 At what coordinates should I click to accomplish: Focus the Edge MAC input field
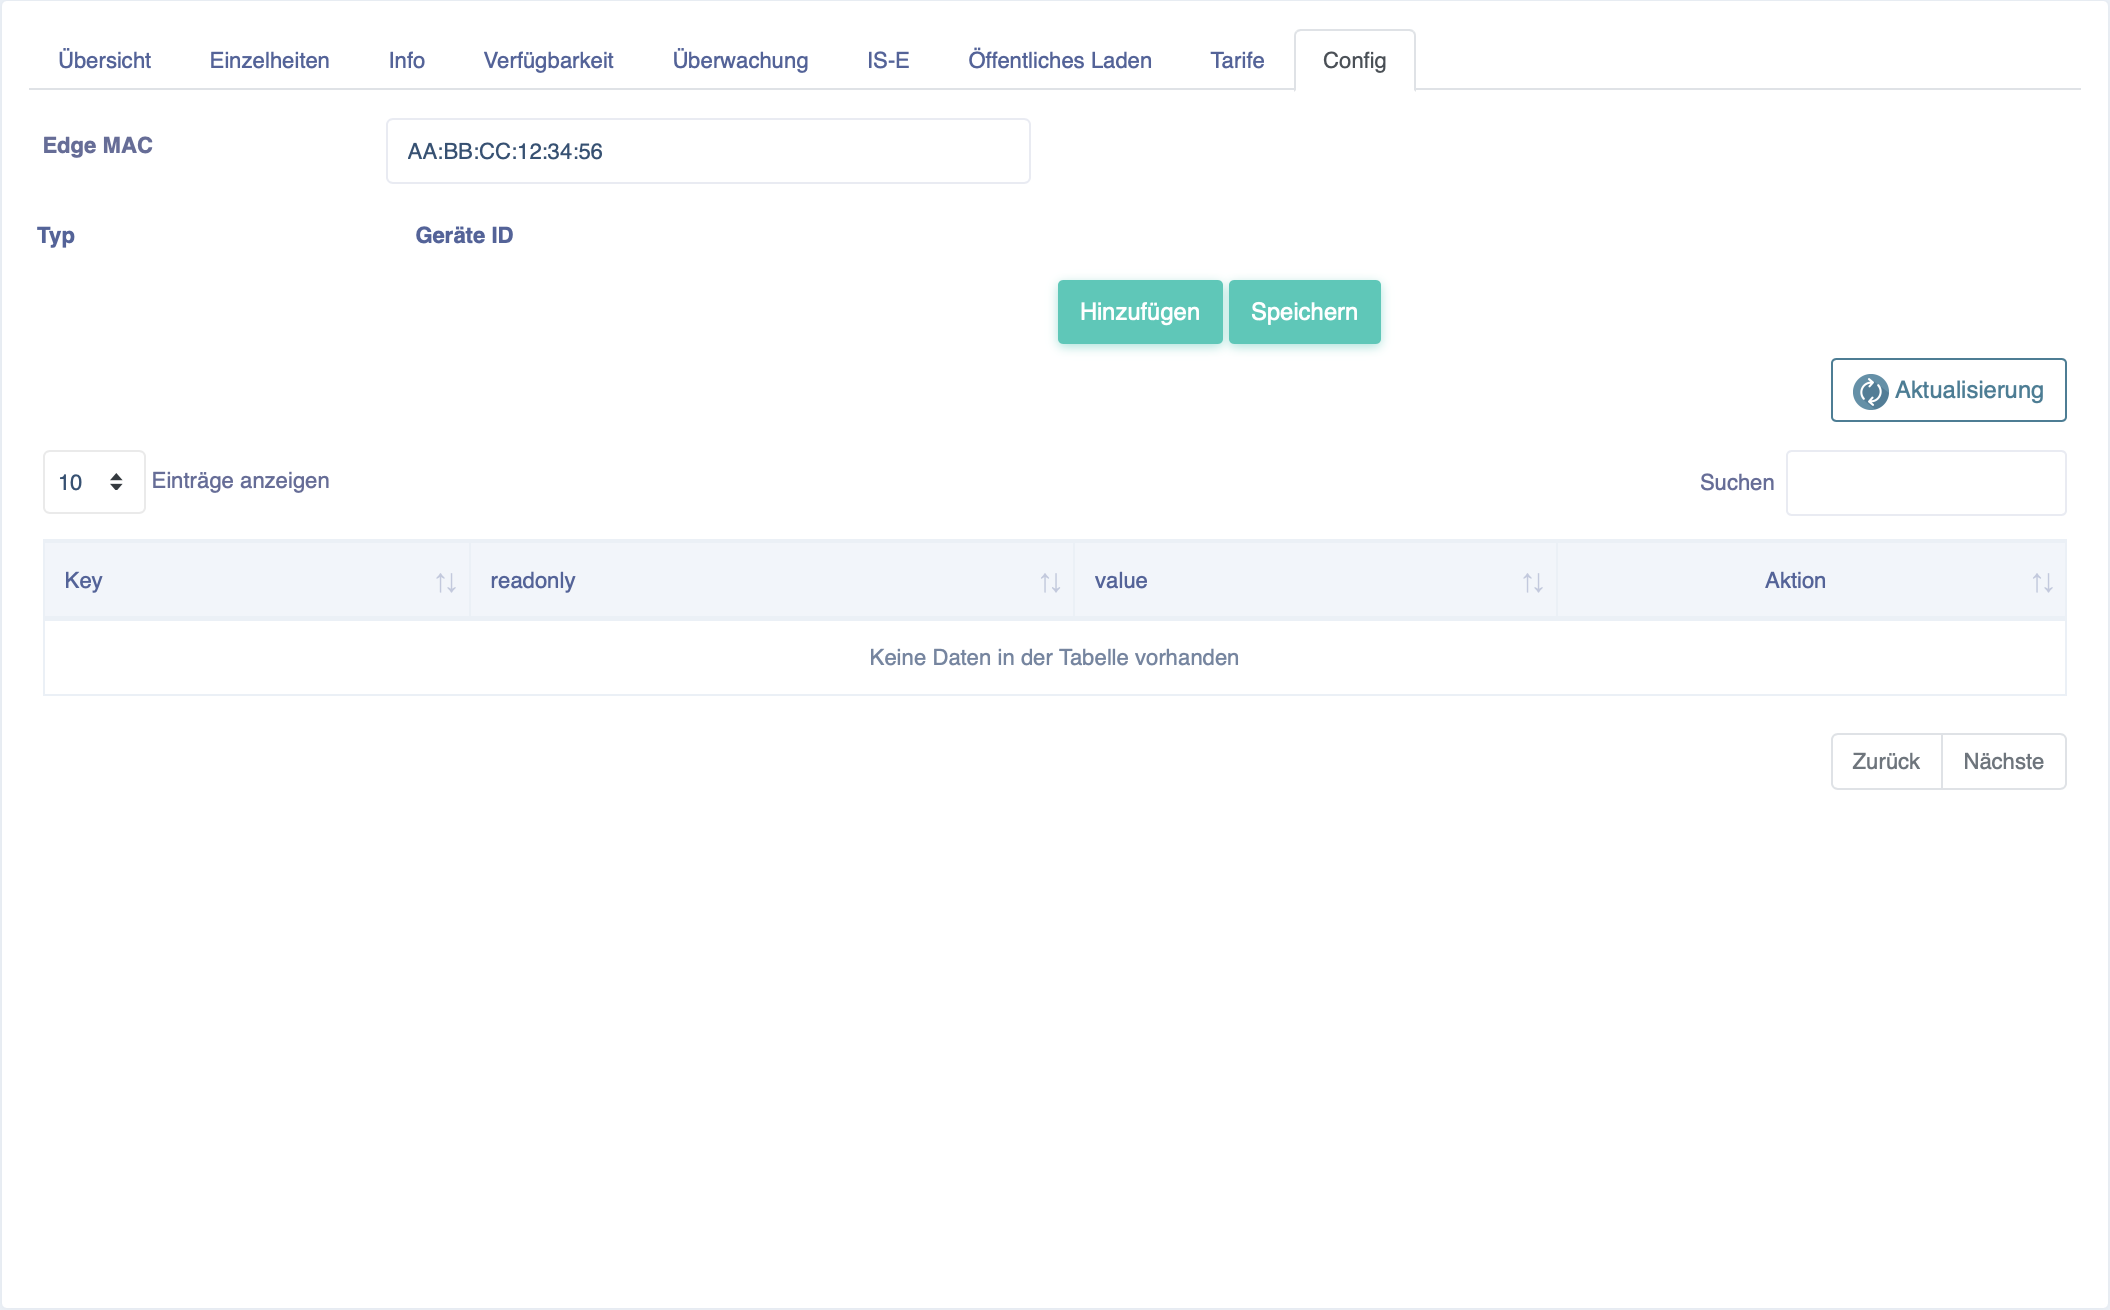click(708, 151)
